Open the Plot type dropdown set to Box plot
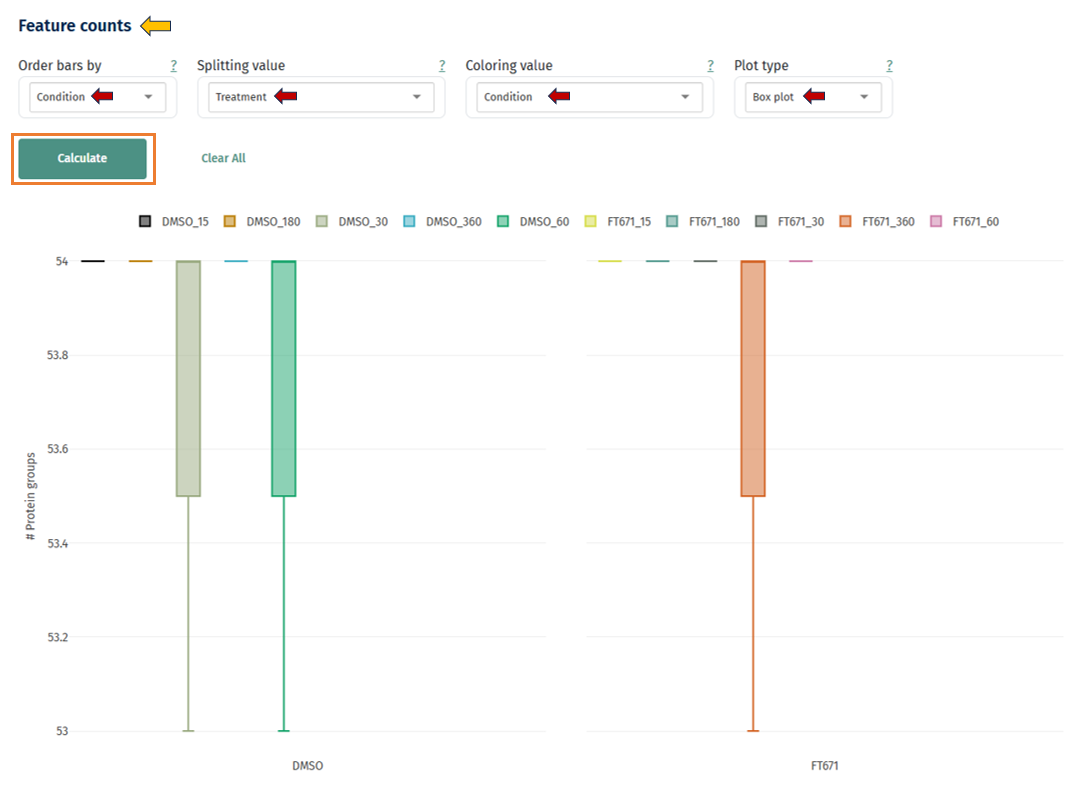The height and width of the screenshot is (788, 1082). tap(812, 97)
